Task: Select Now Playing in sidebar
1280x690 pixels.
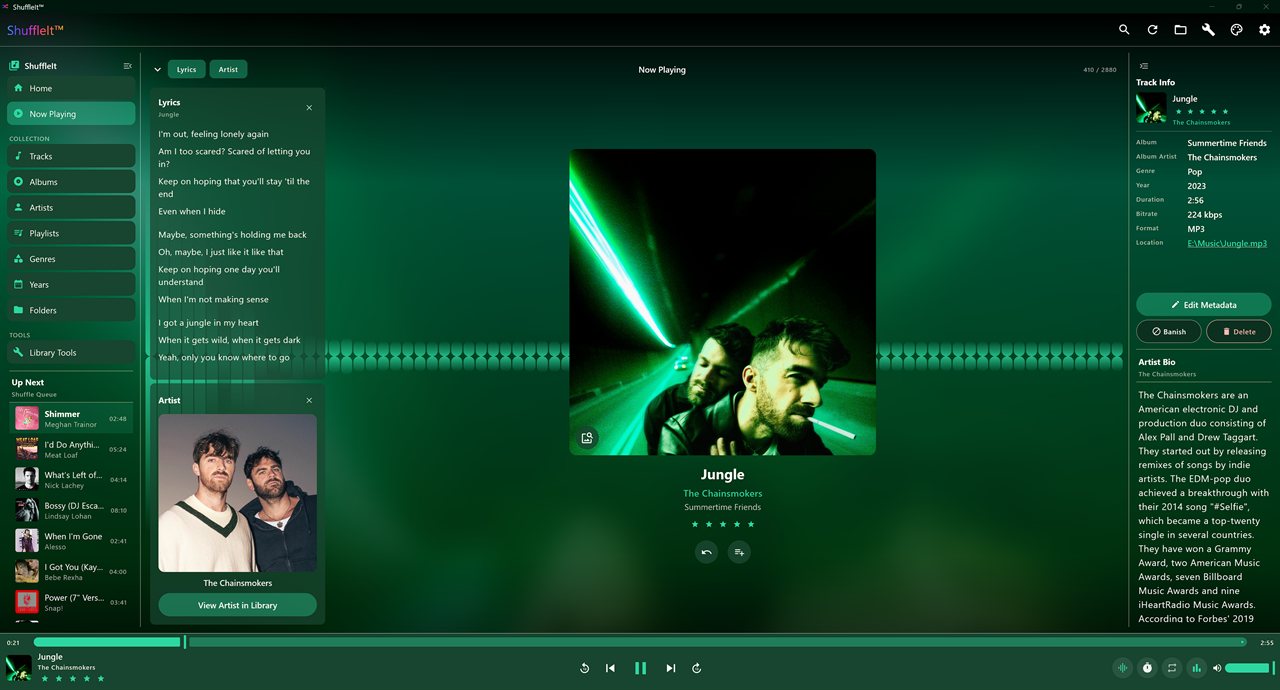Action: click(x=71, y=114)
